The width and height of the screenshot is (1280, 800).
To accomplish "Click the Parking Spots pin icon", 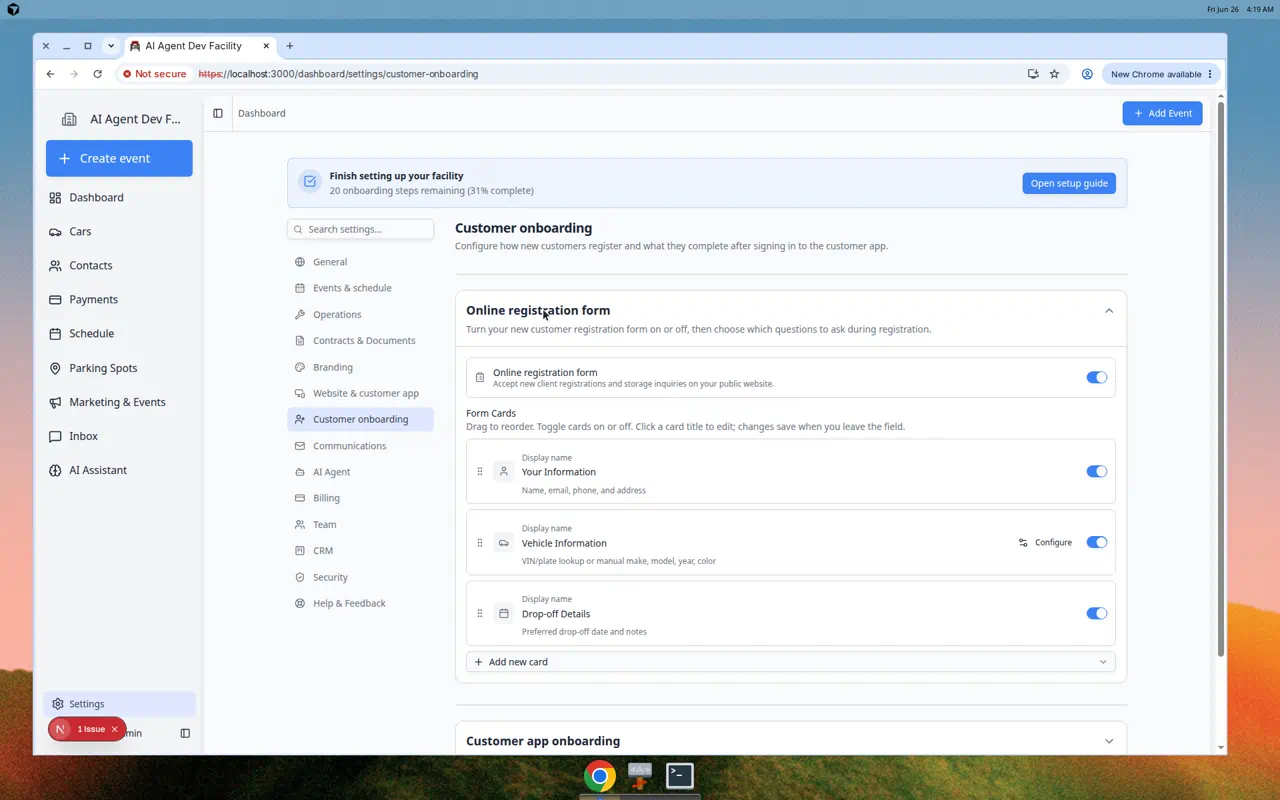I will [x=55, y=368].
